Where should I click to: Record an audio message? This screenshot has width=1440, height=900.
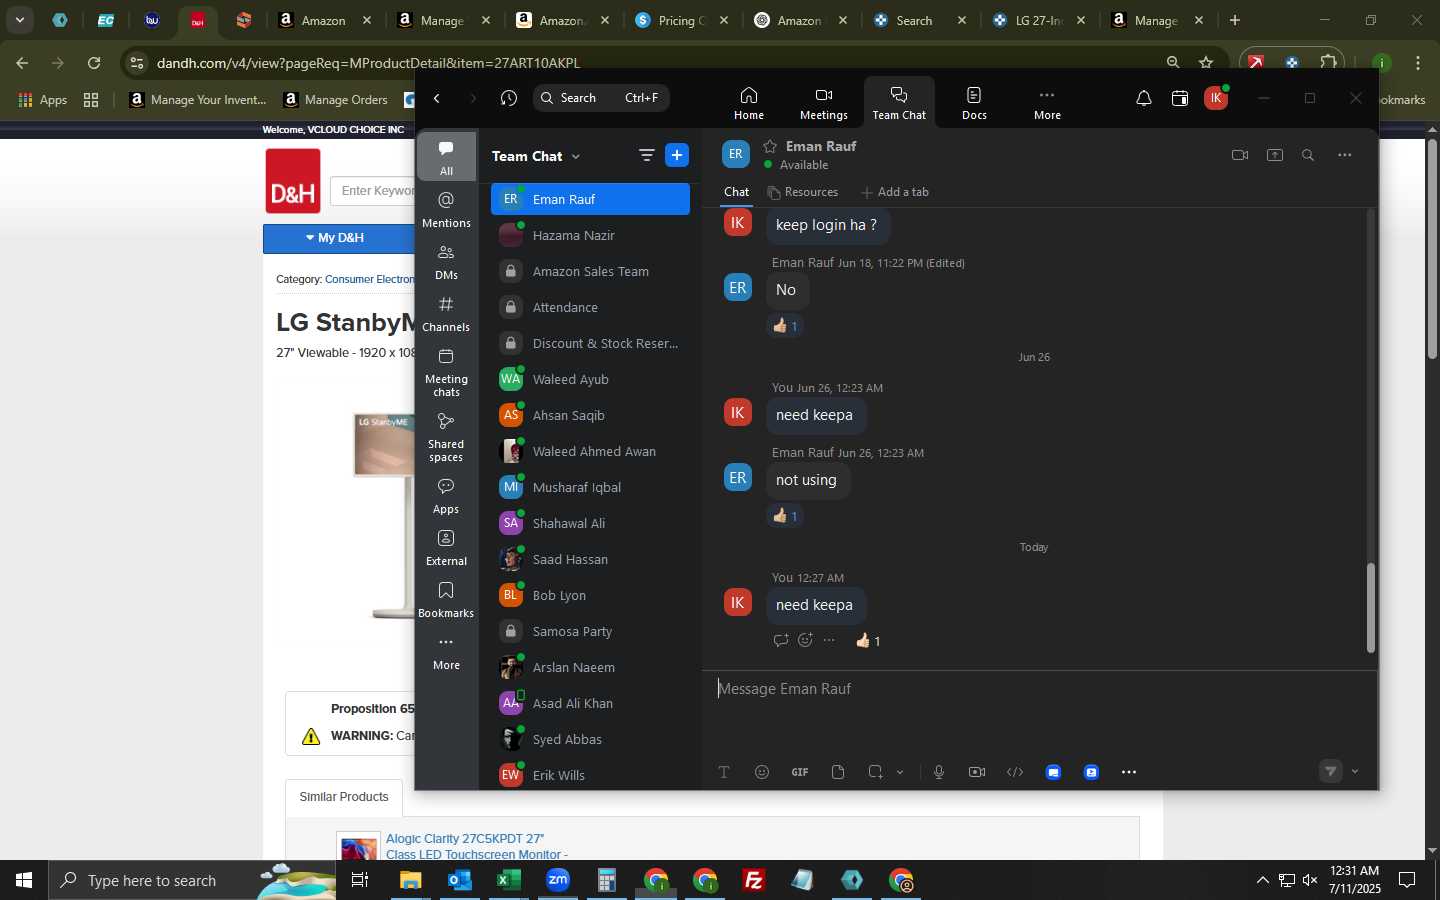click(x=939, y=772)
